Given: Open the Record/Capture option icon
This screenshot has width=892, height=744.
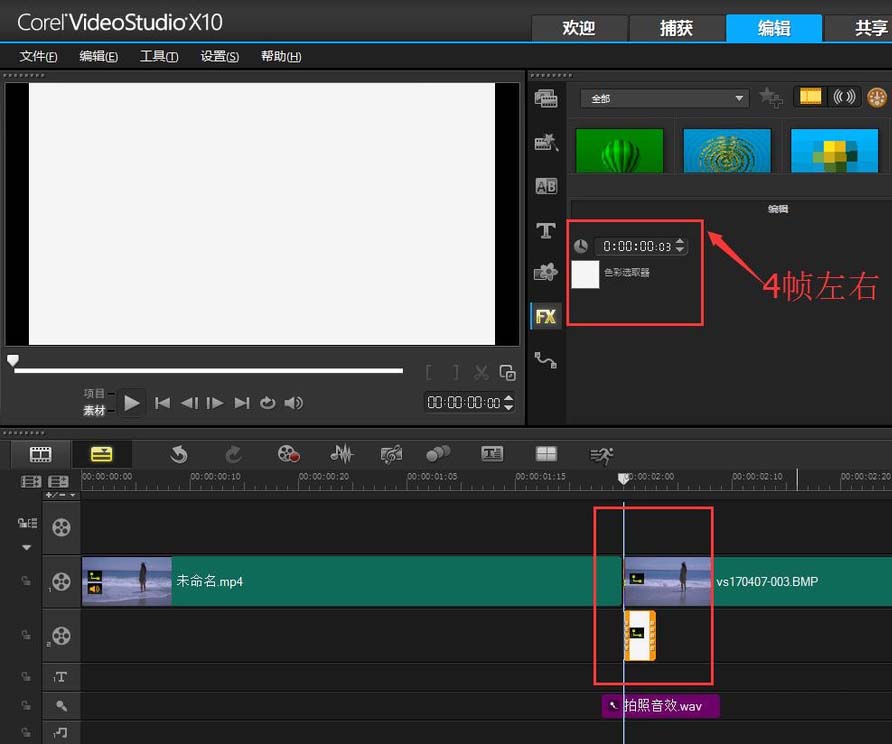Looking at the screenshot, I should pyautogui.click(x=288, y=454).
